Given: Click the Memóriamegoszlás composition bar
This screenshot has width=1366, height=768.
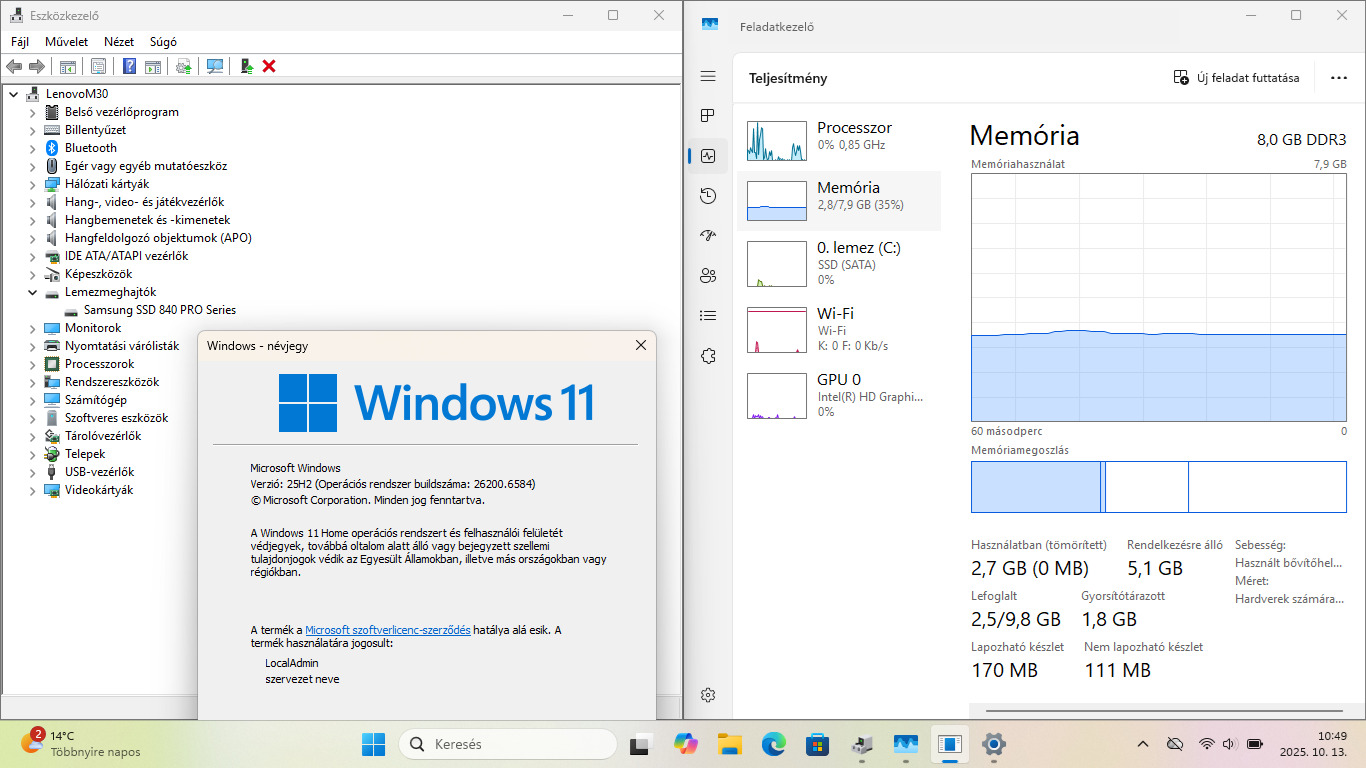Looking at the screenshot, I should click(1159, 487).
